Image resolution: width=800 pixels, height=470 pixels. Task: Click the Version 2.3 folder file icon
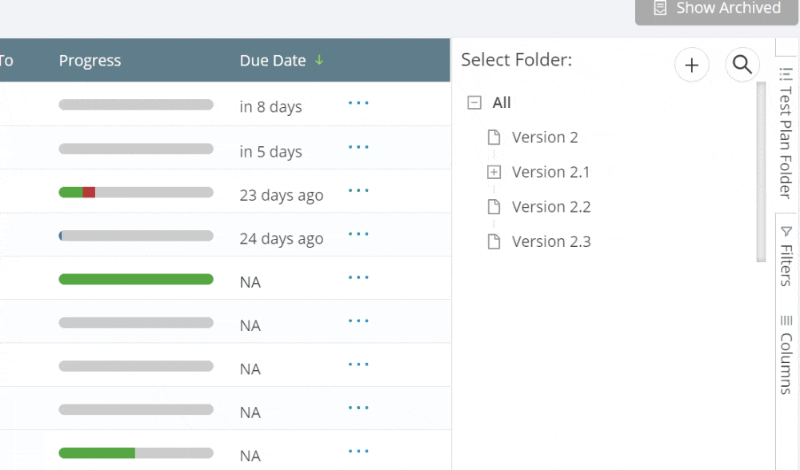493,241
